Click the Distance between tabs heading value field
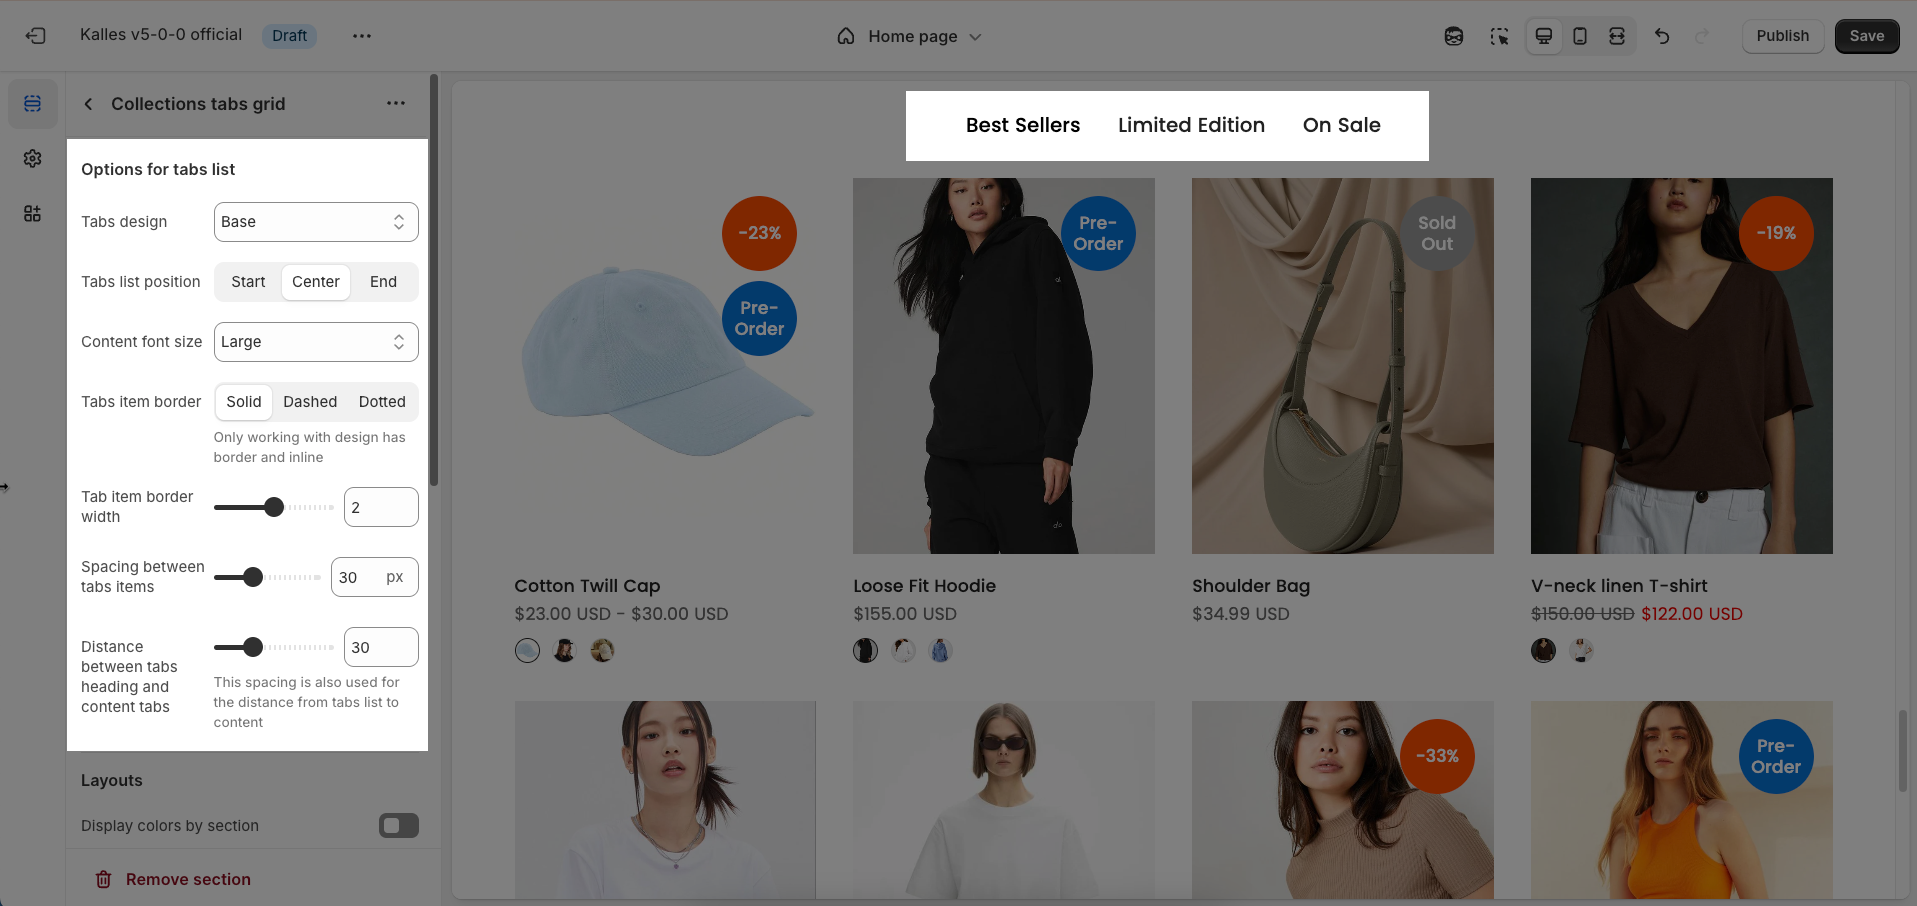Screen dimensions: 1917x906 pos(381,647)
